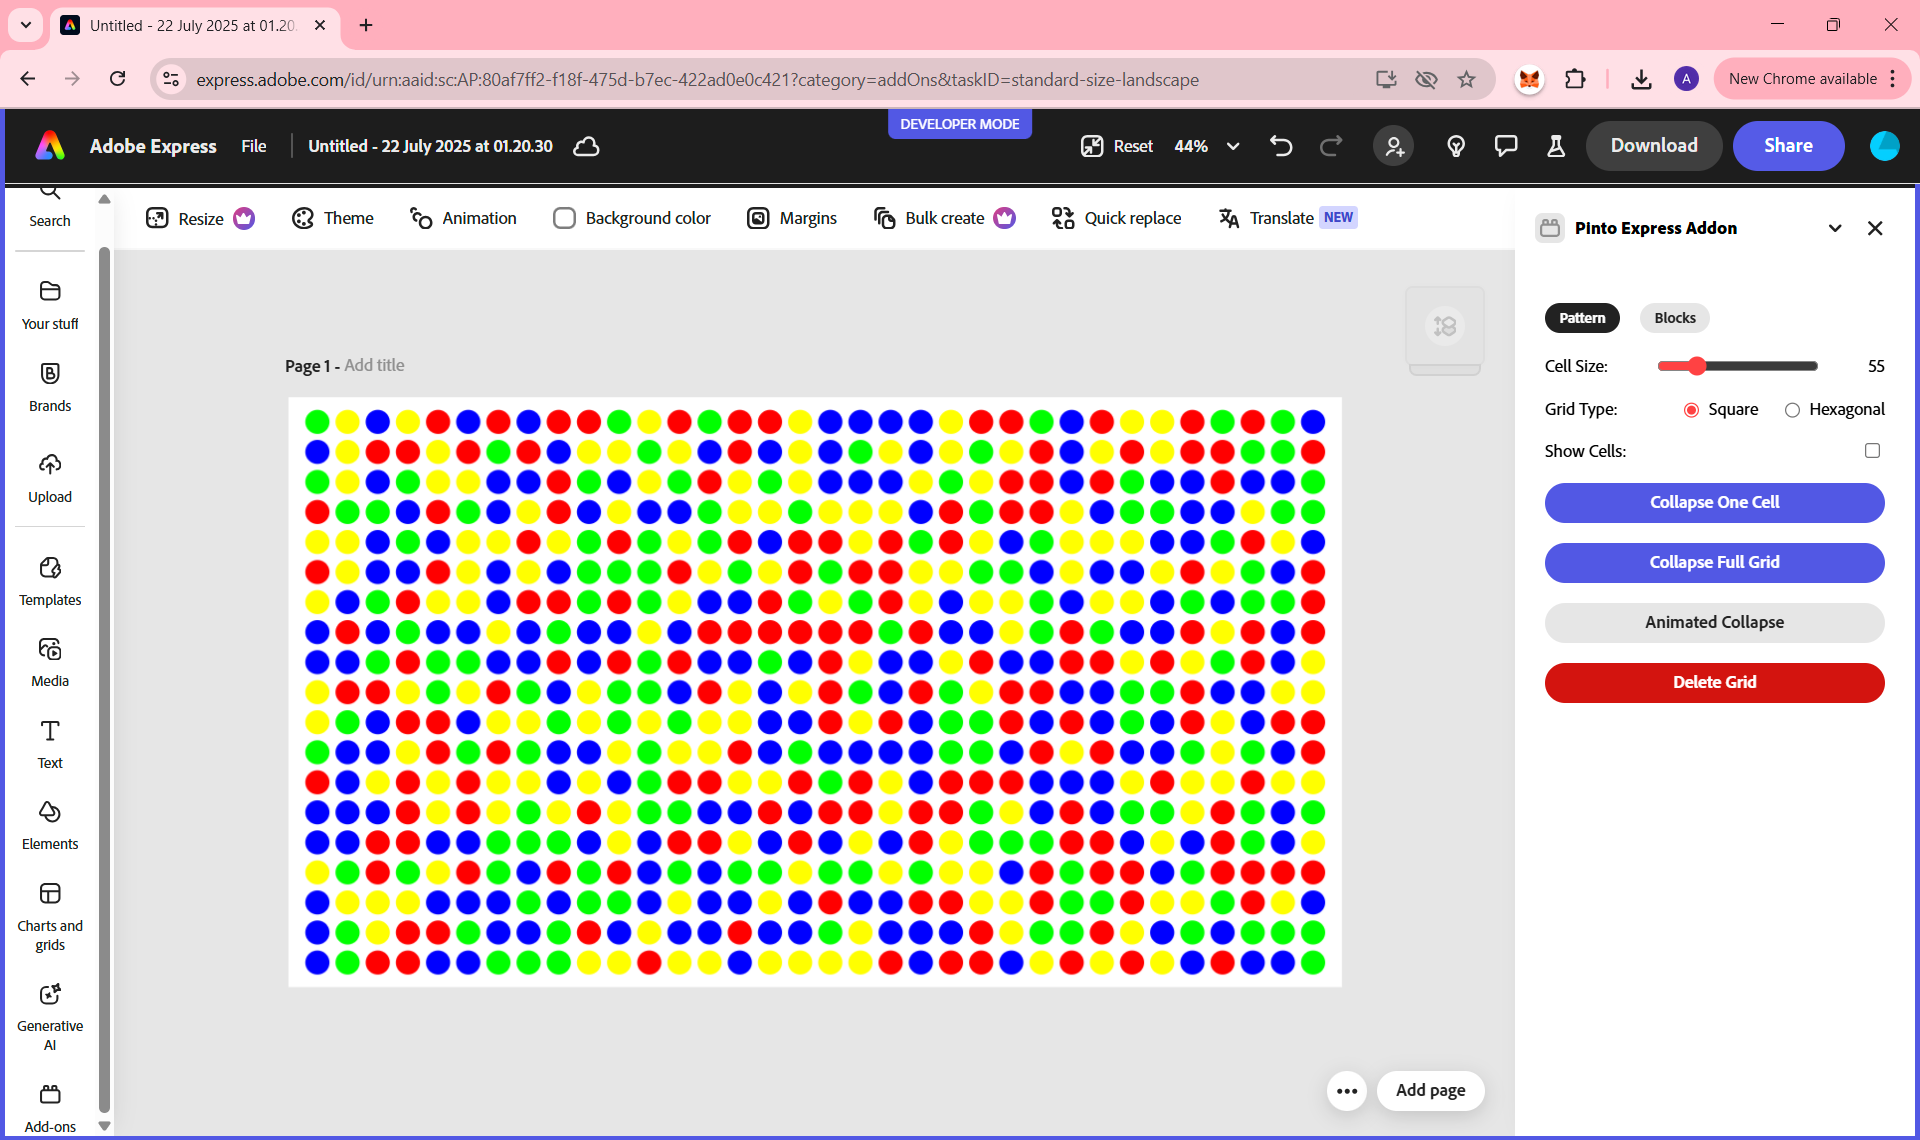Screen dimensions: 1920x1140
Task: Open Templates in the left sidebar
Action: click(x=50, y=580)
